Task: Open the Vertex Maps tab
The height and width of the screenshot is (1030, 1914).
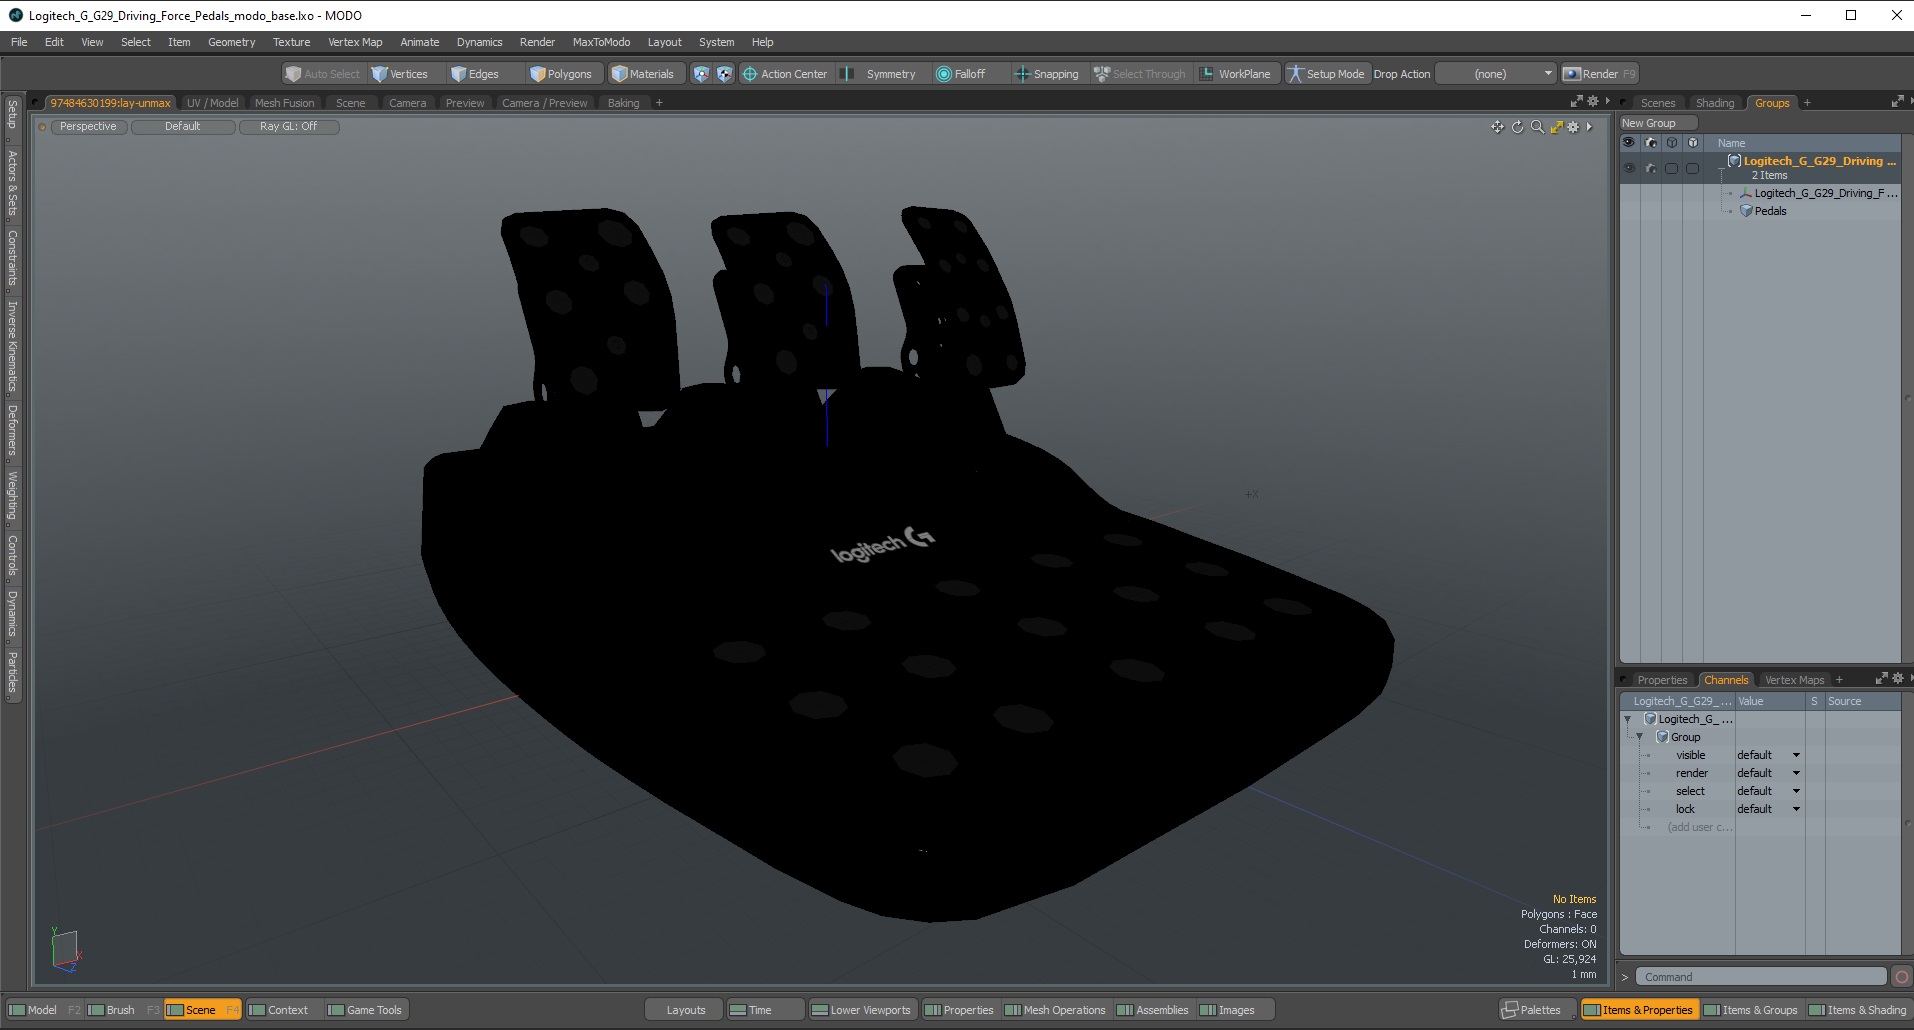Action: [1794, 680]
